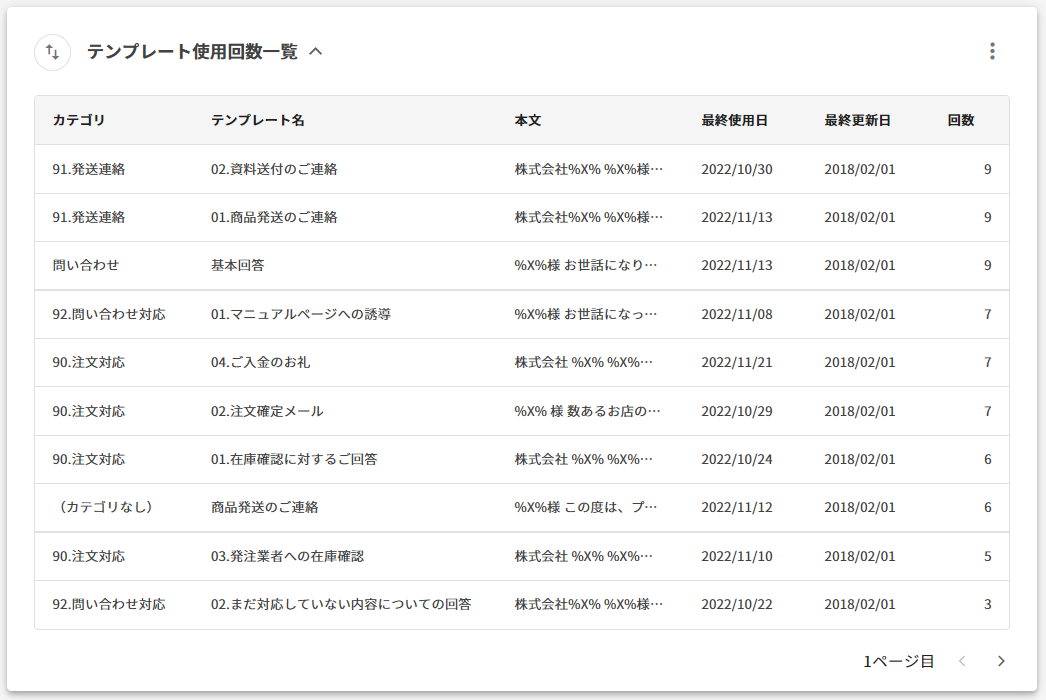Sort by 最終更新日 column header
This screenshot has height=700, width=1046.
coord(857,120)
